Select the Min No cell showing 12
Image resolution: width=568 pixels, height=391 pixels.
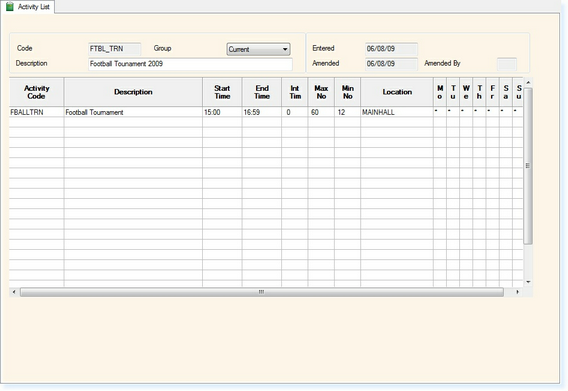[x=347, y=112]
